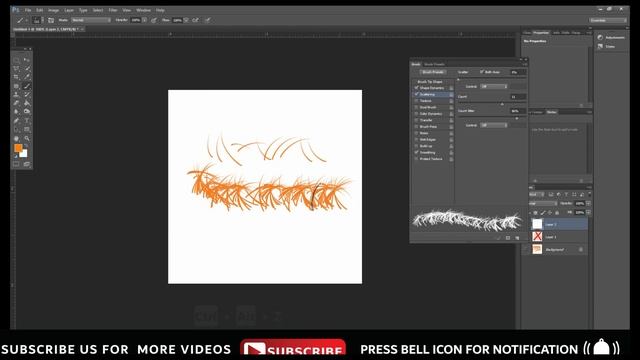Enable Transfer checkbox in Brush panel

tap(416, 120)
